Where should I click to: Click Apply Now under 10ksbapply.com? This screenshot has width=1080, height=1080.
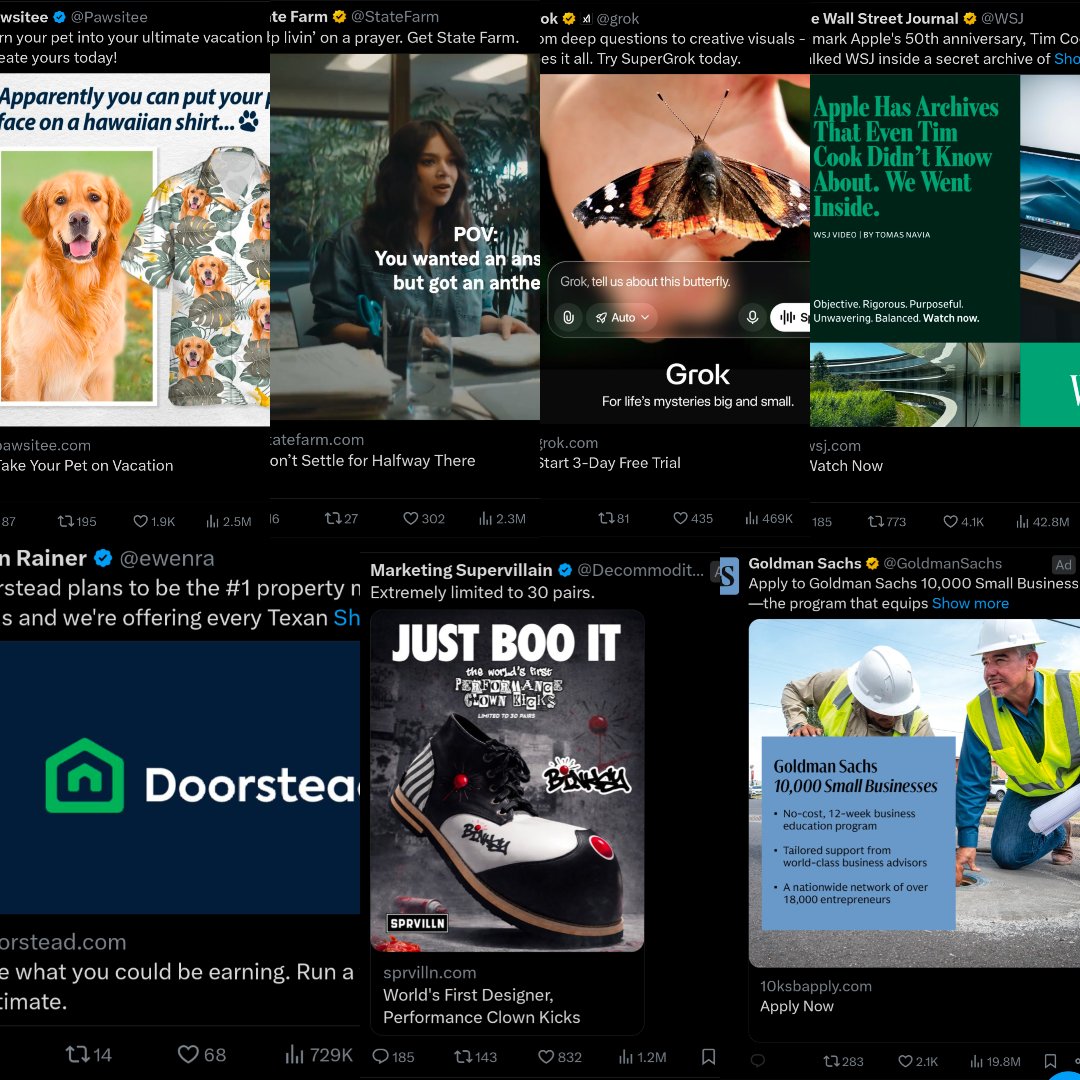[x=796, y=1006]
